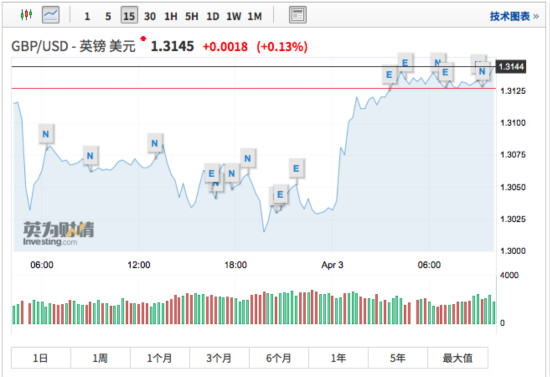This screenshot has height=377, width=550.
Task: Click the E marker beside 1.3125 line
Action: [x=389, y=75]
